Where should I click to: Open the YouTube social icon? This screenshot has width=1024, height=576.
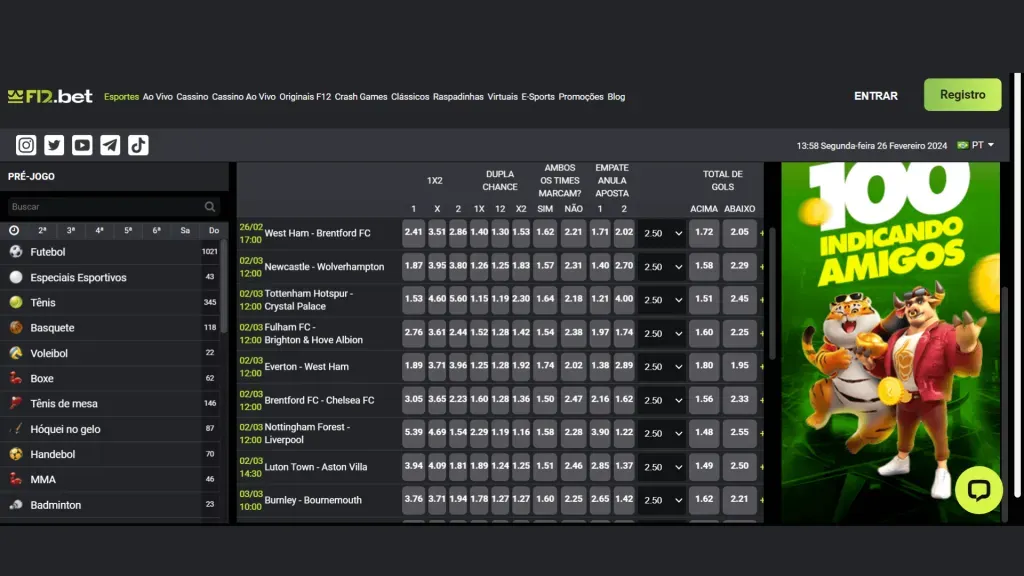coord(82,145)
